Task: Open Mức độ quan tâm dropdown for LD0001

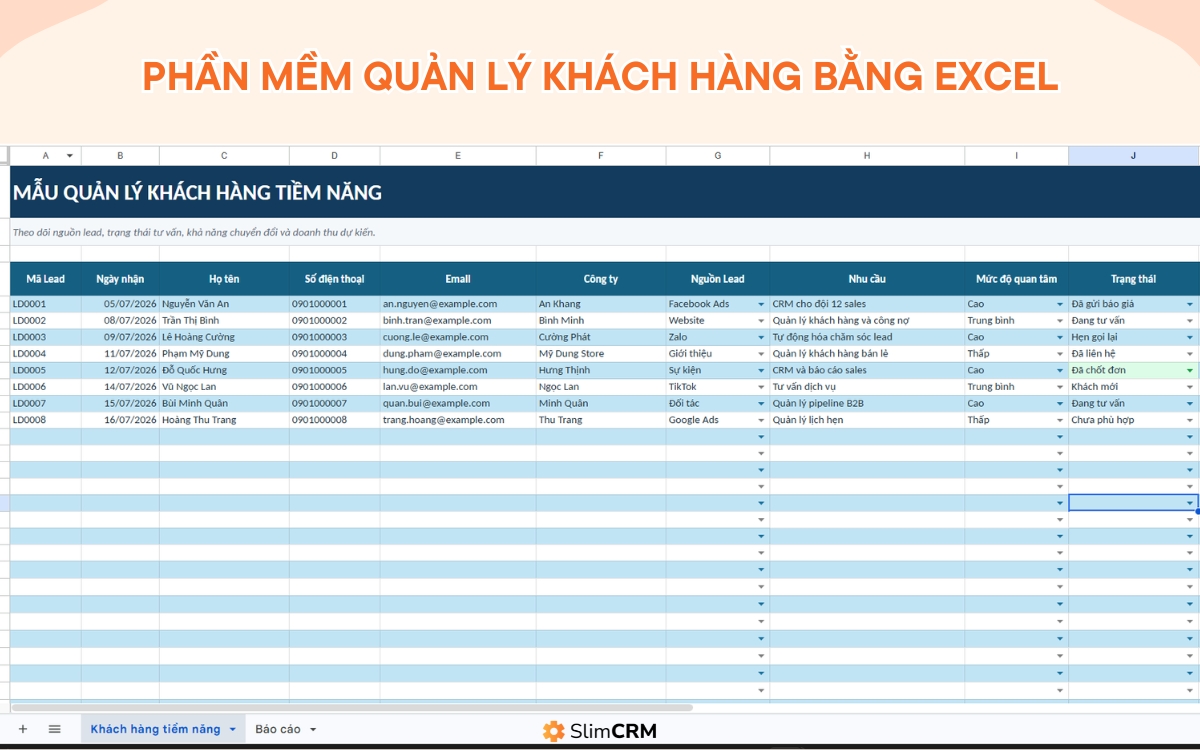Action: pyautogui.click(x=1060, y=304)
